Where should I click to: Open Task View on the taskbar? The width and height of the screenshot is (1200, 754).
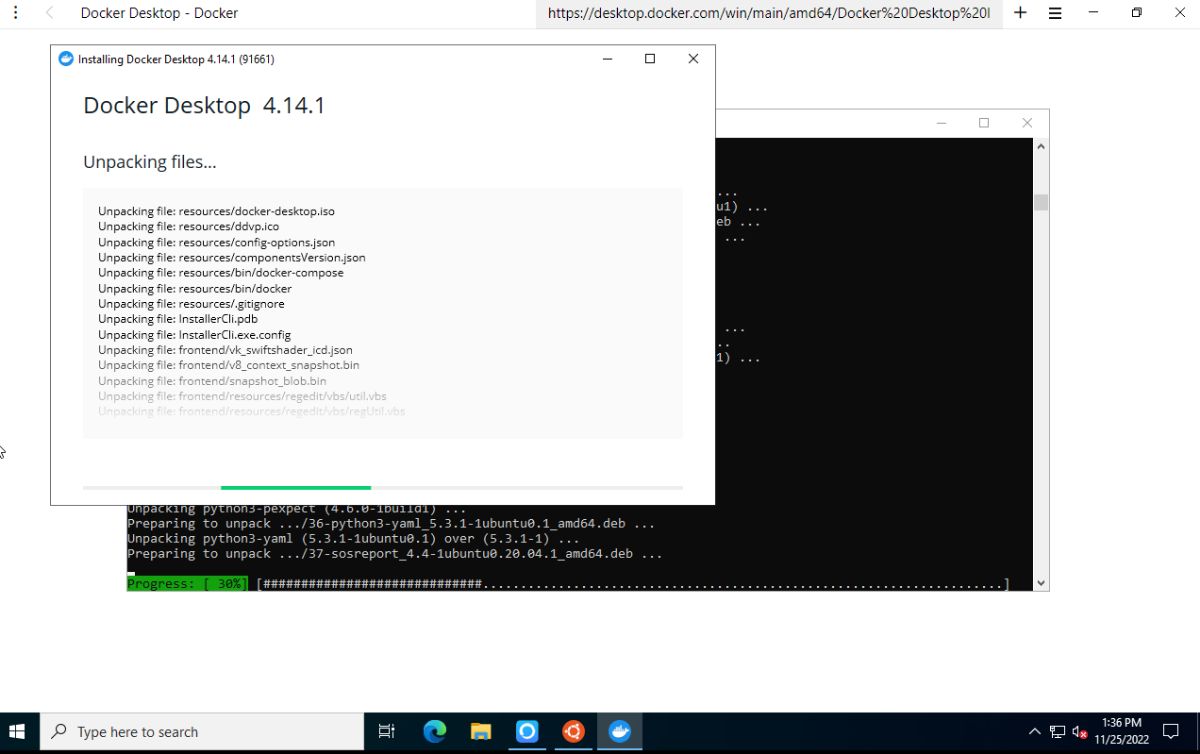pyautogui.click(x=386, y=731)
